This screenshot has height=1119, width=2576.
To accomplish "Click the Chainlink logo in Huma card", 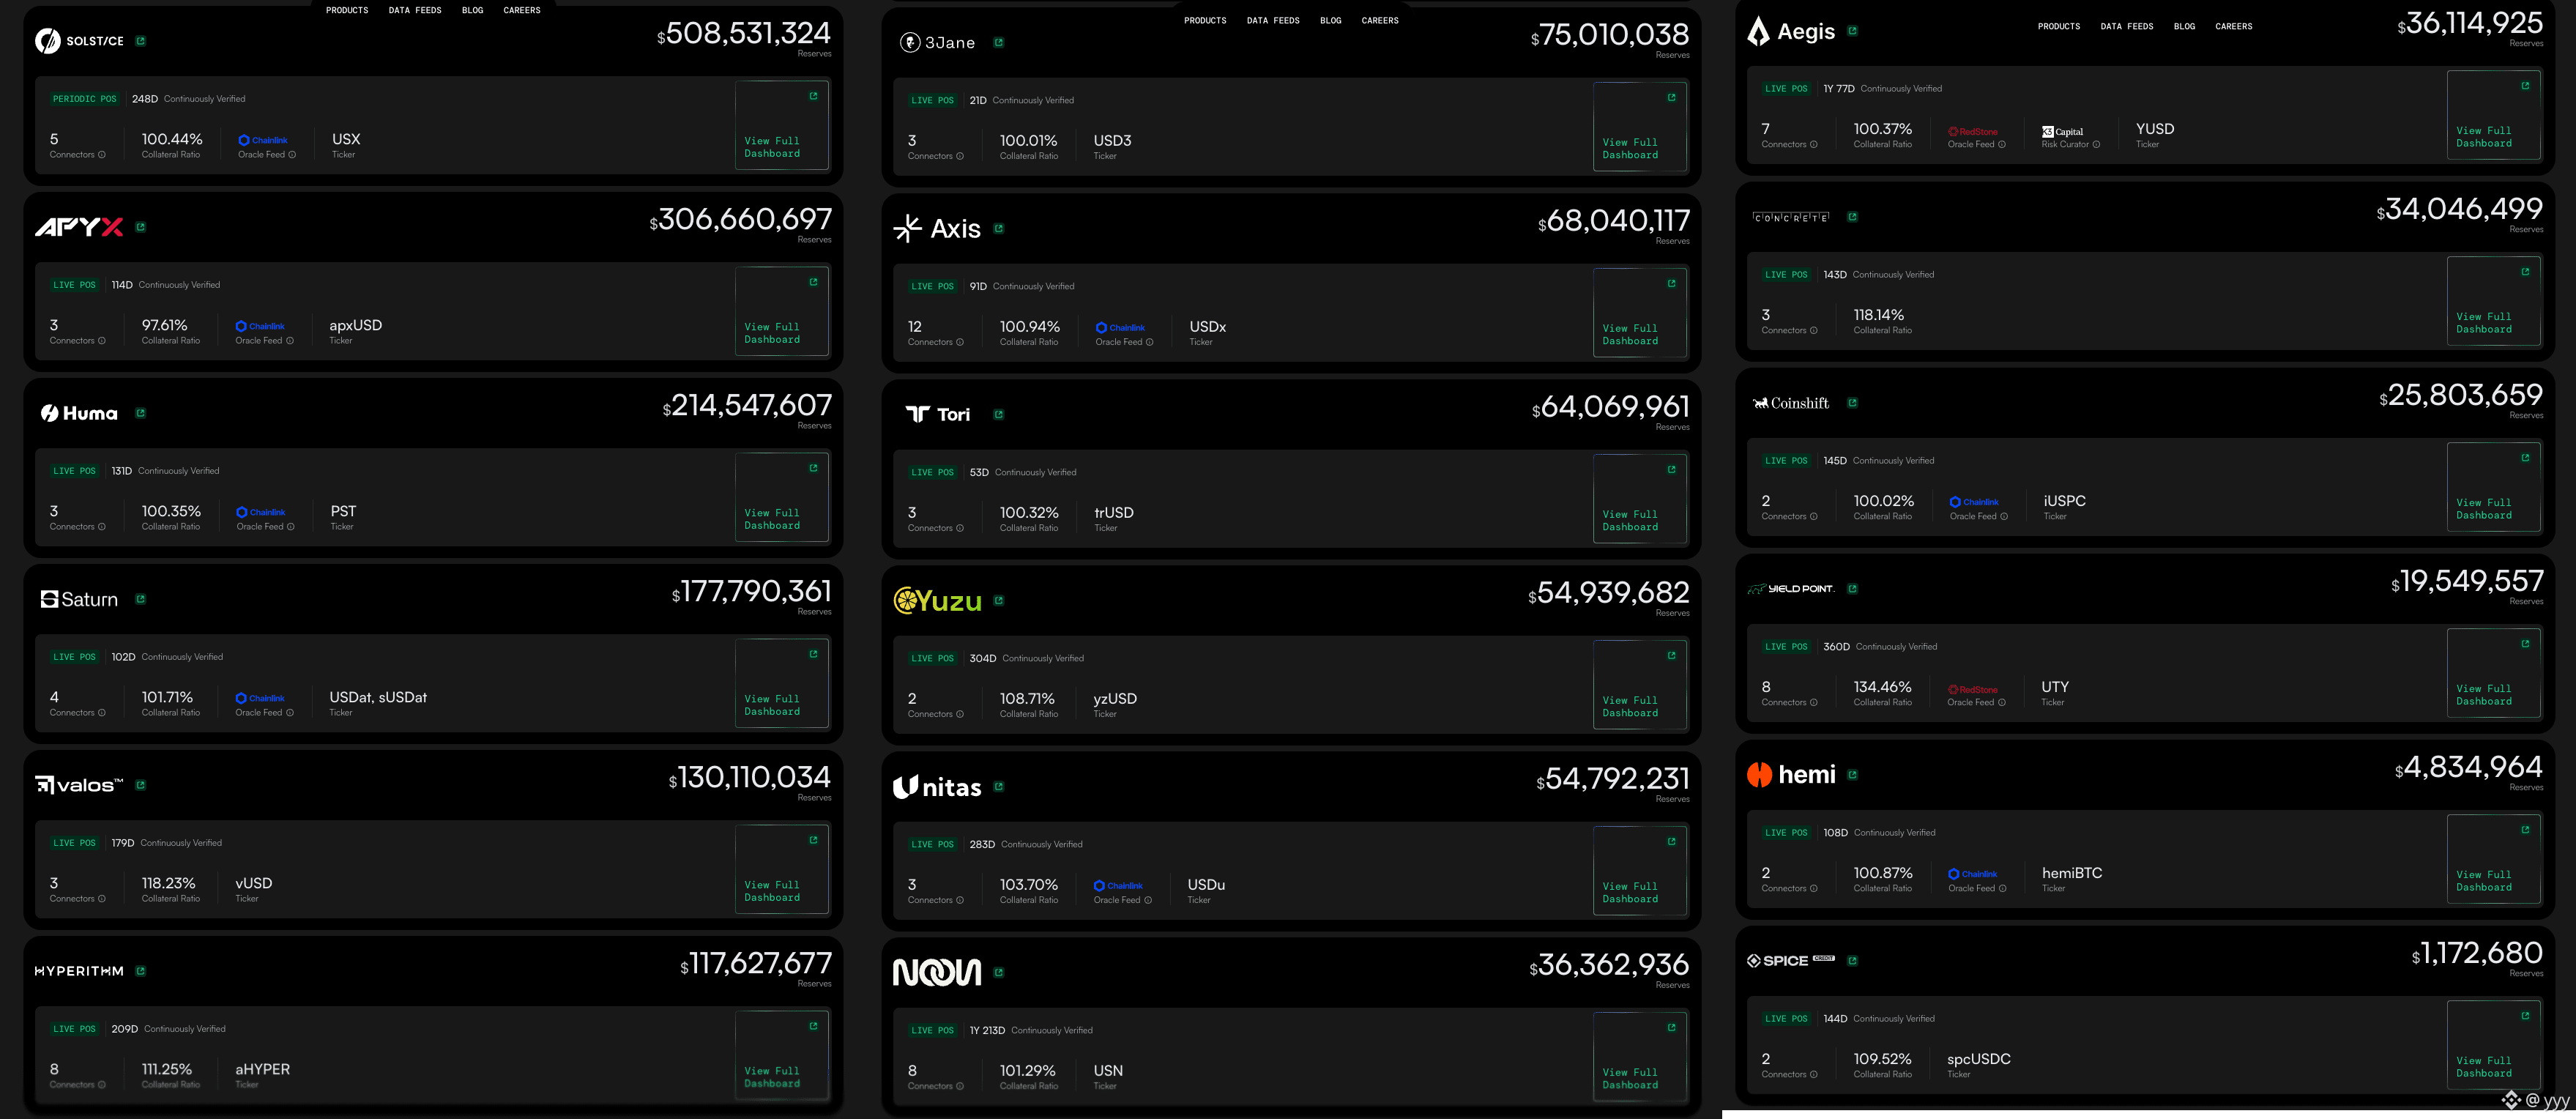I will [x=261, y=512].
